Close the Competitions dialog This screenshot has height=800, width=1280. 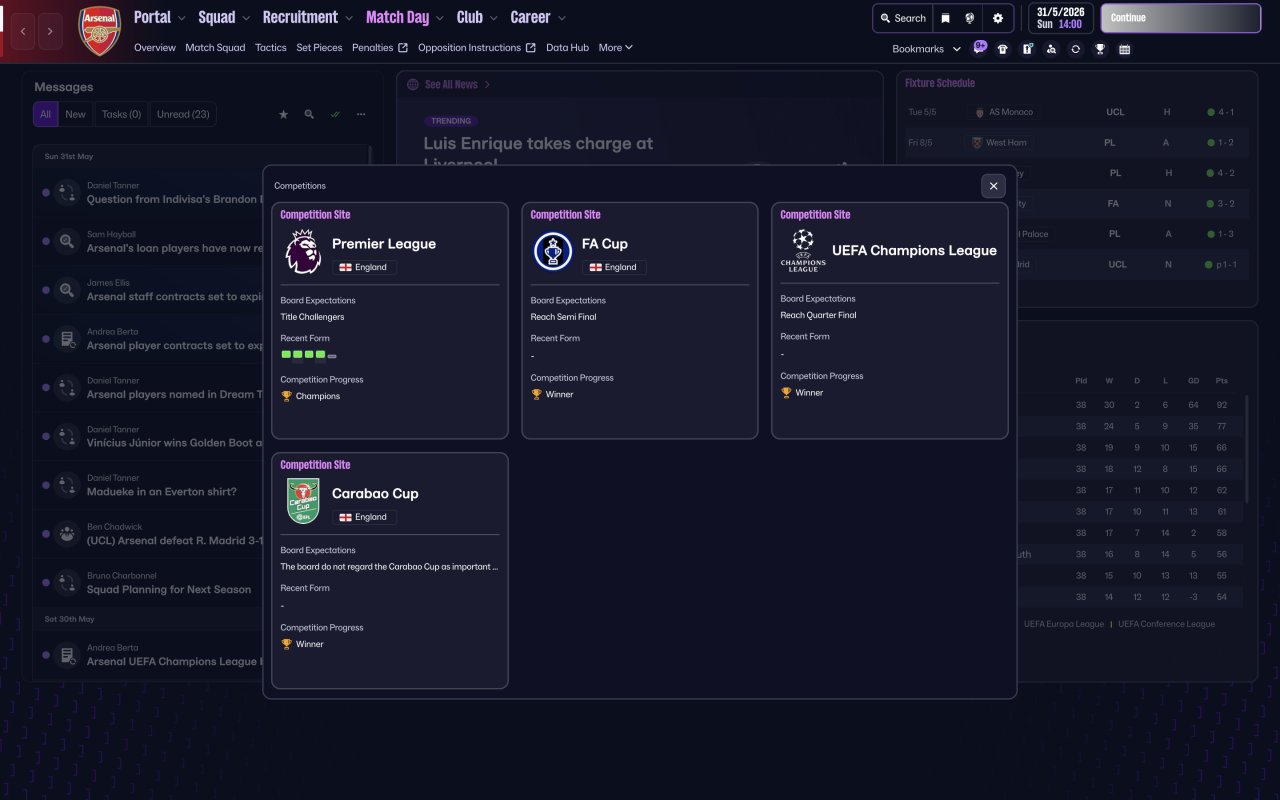coord(993,186)
